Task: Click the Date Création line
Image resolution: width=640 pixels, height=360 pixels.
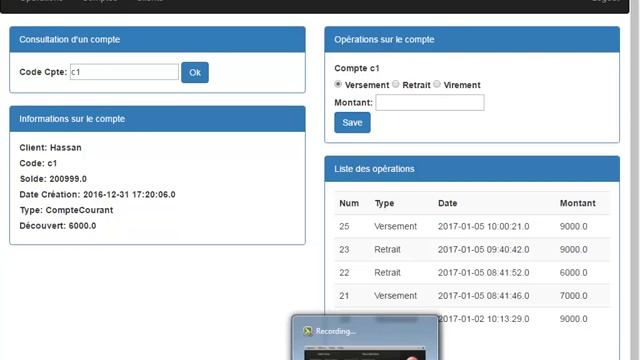Action: (97, 195)
